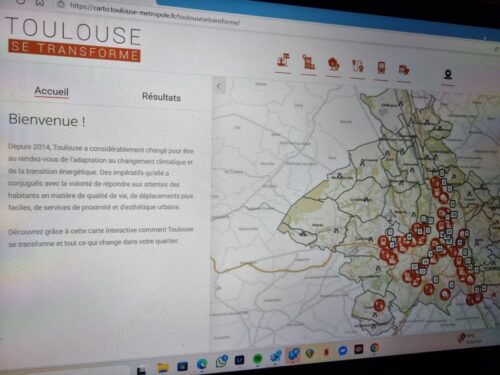
Task: Open Microsoft Edge from the taskbar
Action: [202, 364]
